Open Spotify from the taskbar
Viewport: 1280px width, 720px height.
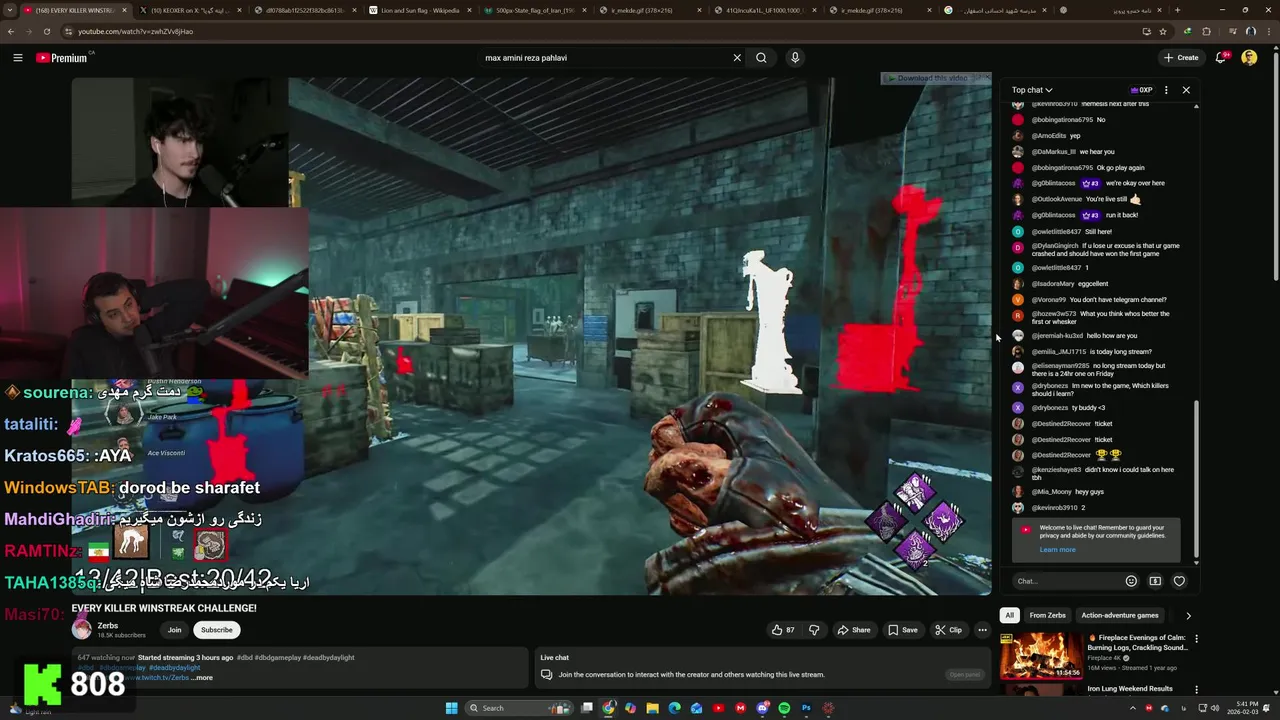pos(784,708)
